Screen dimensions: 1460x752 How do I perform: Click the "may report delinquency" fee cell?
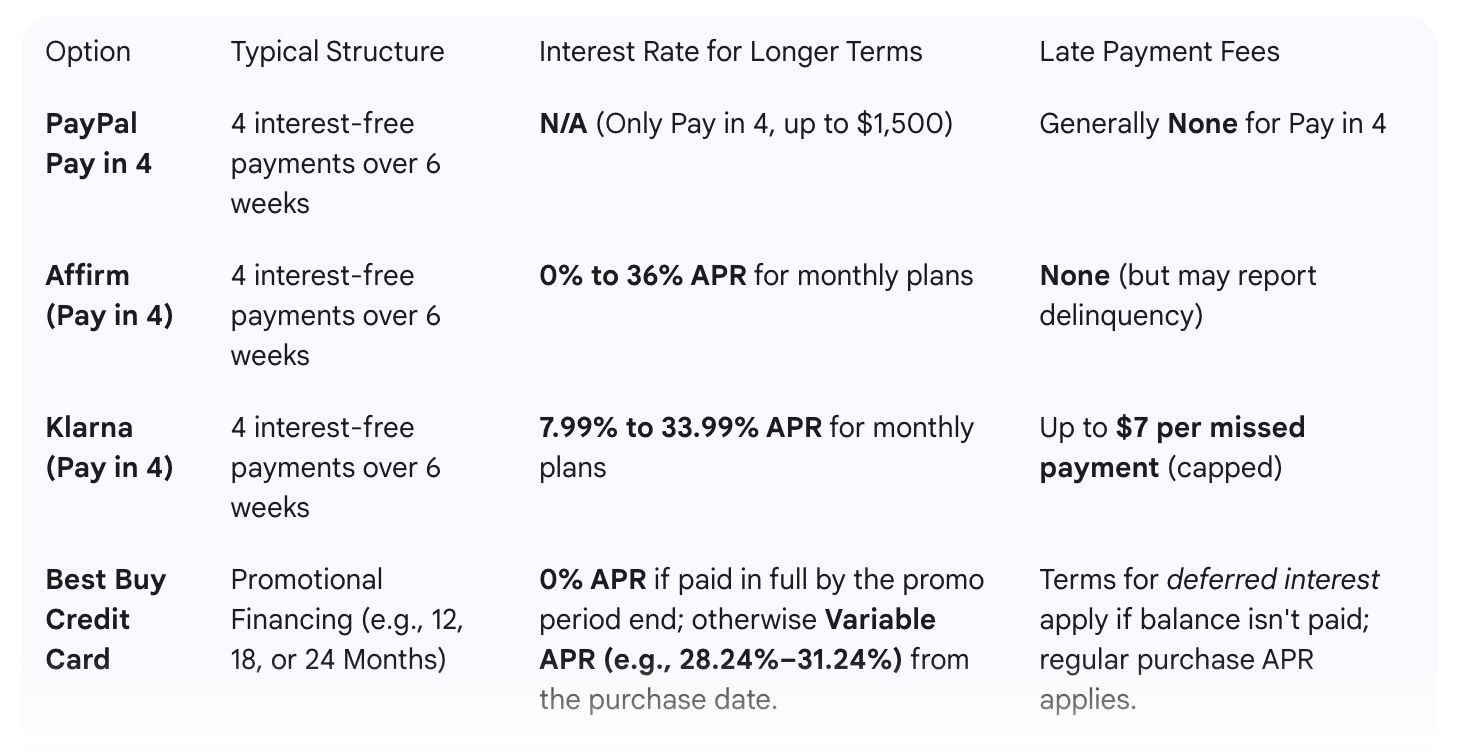point(1177,296)
